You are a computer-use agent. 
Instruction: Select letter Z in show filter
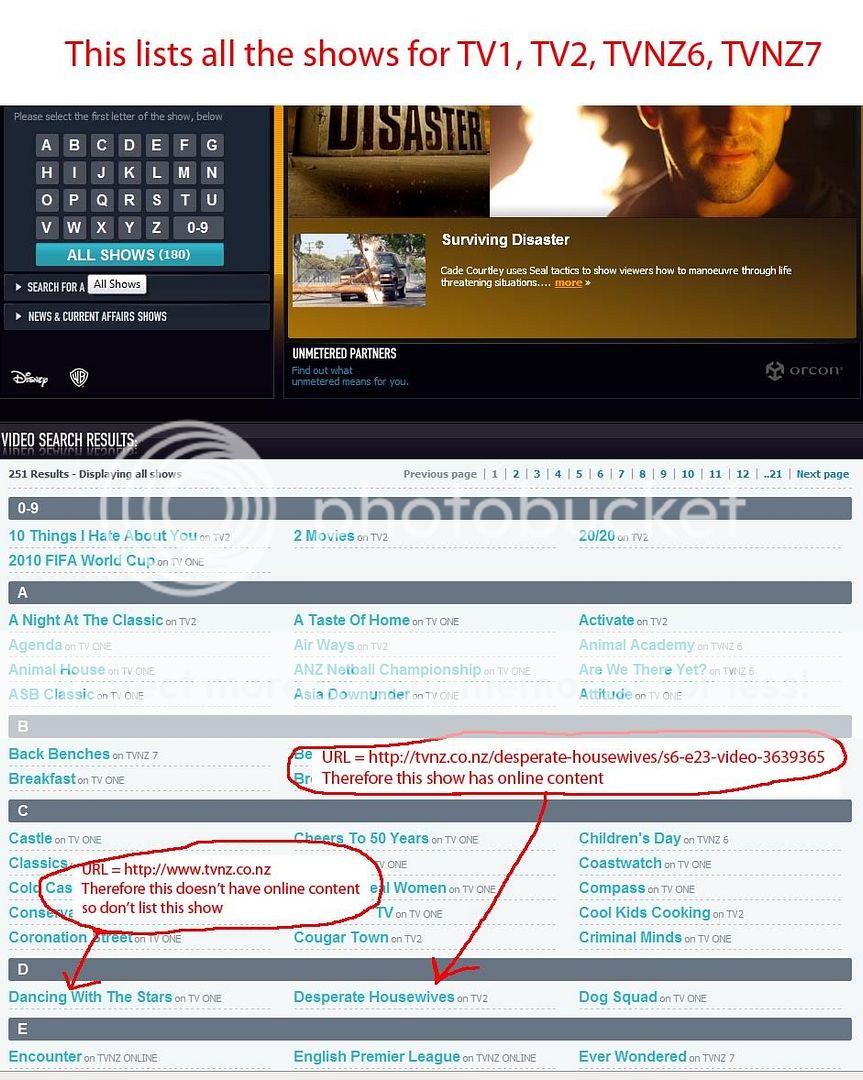(x=156, y=227)
